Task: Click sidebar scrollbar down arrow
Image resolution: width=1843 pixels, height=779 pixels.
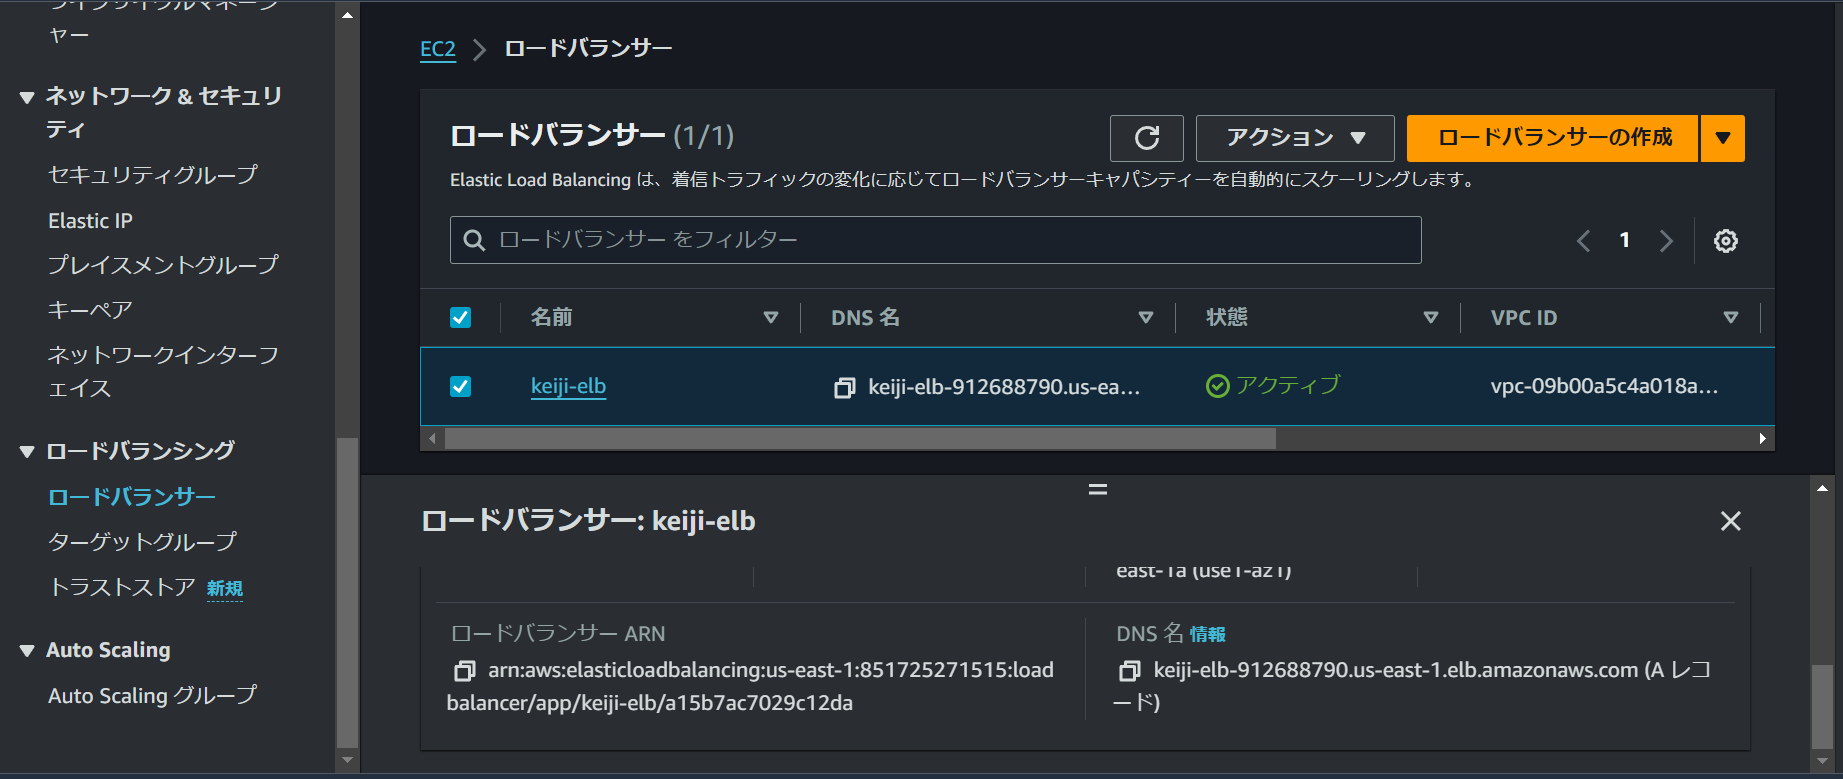Action: coord(347,761)
